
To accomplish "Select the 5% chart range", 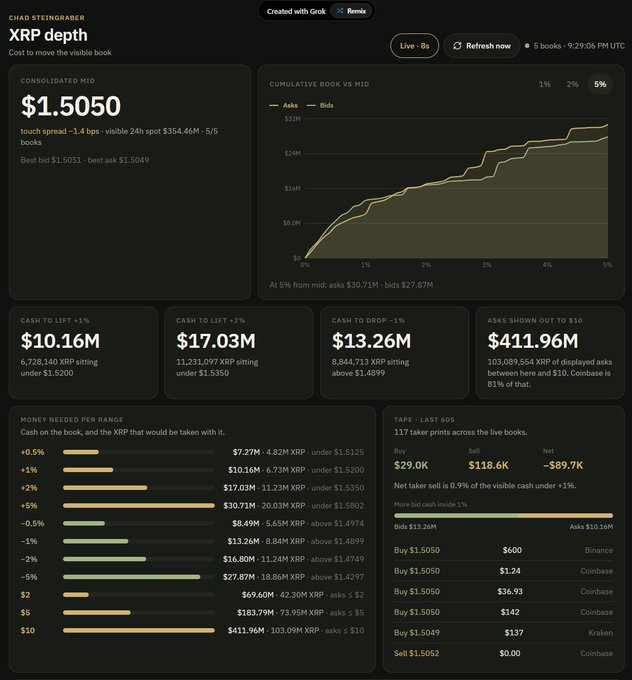I will coord(600,84).
